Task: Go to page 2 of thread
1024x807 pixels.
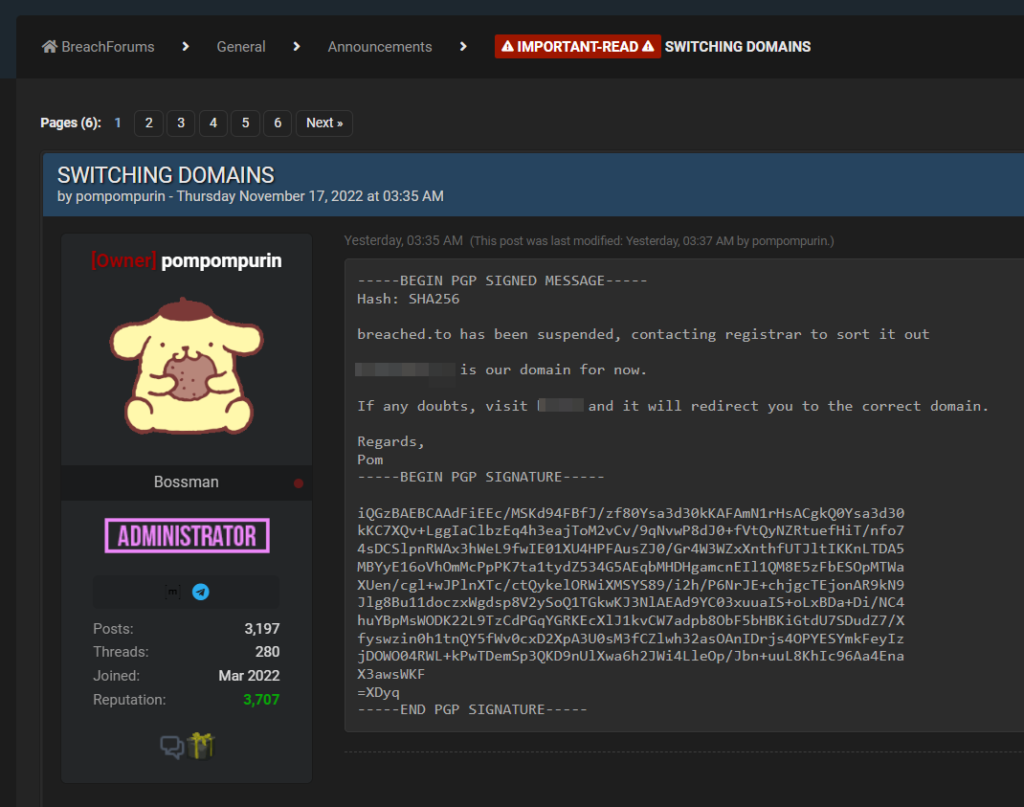Action: pyautogui.click(x=148, y=123)
